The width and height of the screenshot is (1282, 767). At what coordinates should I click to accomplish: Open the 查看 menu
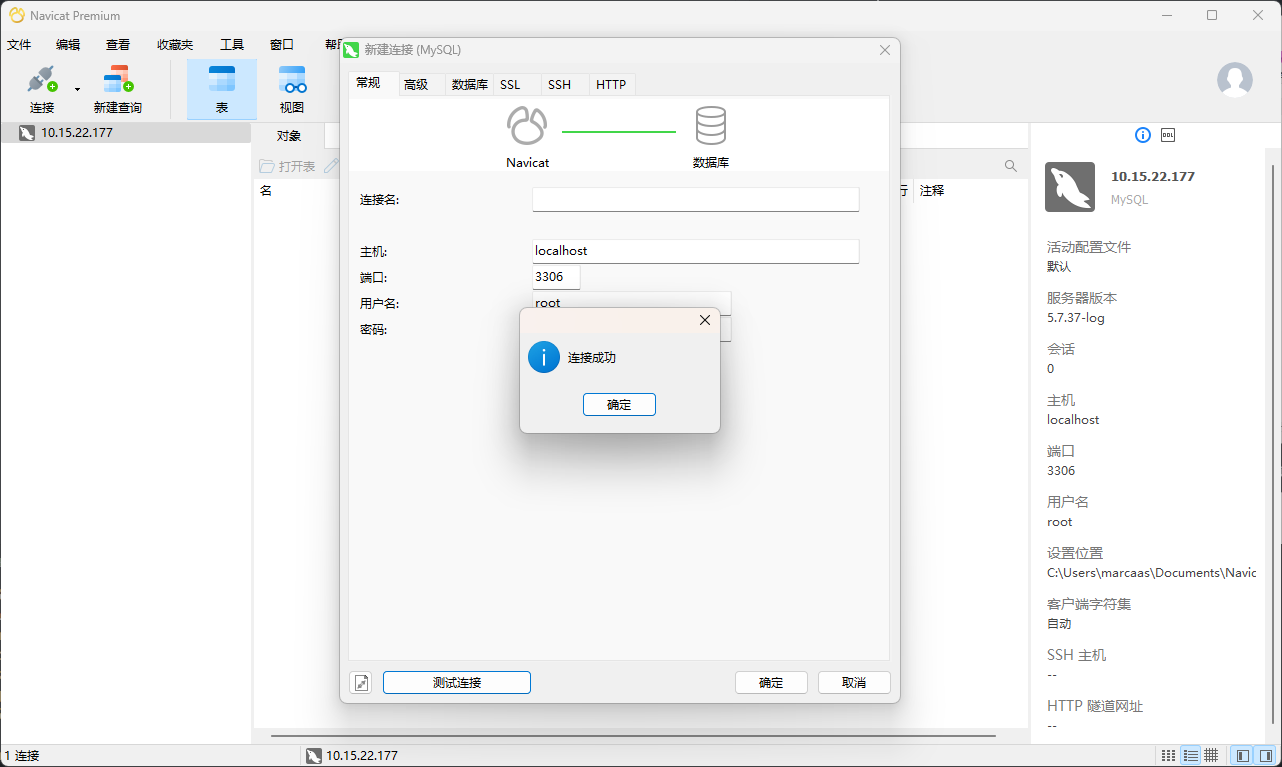click(118, 45)
